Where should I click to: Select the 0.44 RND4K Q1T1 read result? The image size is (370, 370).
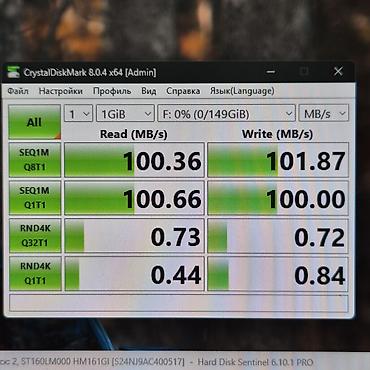(x=134, y=274)
